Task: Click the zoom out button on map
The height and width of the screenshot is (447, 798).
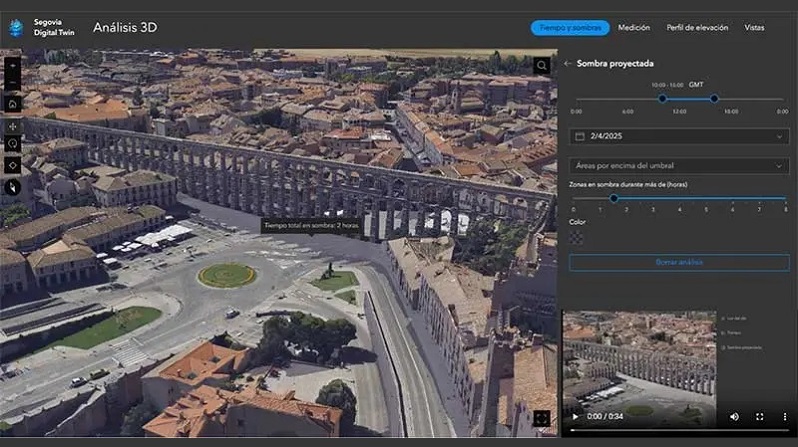Action: (x=13, y=82)
